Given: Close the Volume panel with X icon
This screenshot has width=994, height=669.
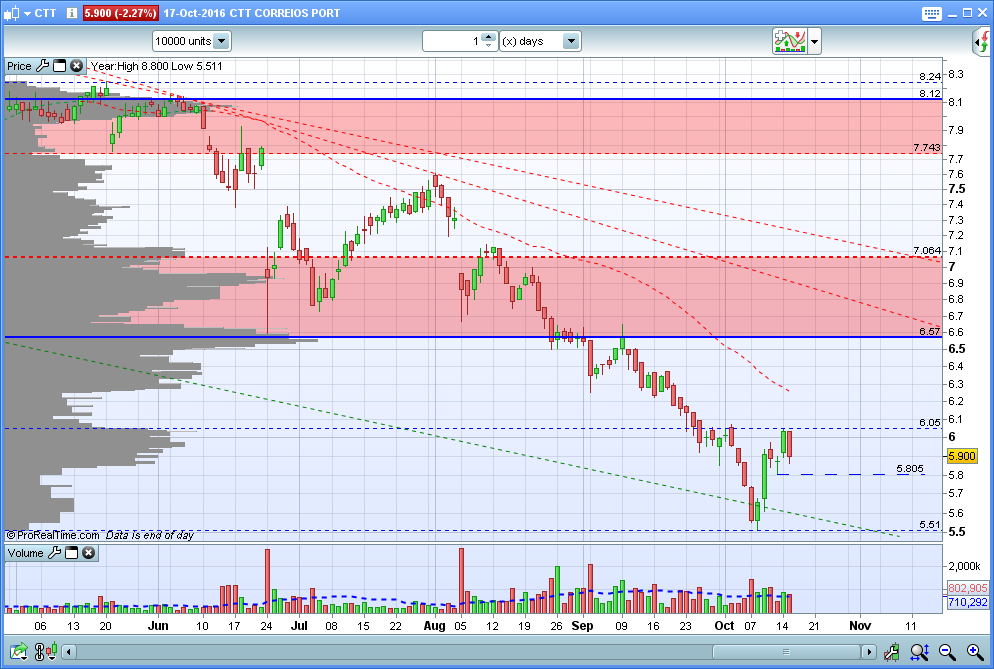Looking at the screenshot, I should (89, 552).
